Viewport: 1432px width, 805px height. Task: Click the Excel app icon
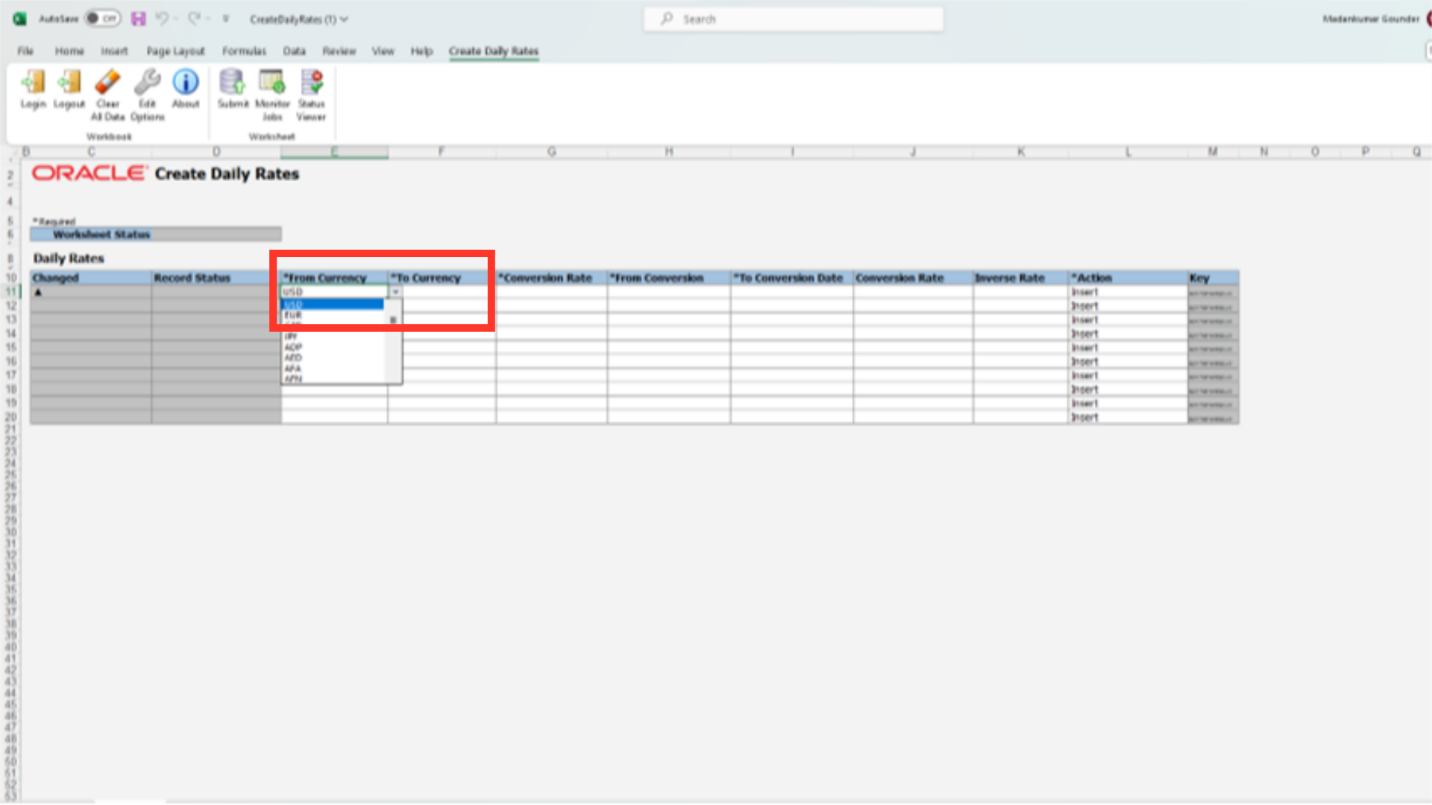[19, 19]
